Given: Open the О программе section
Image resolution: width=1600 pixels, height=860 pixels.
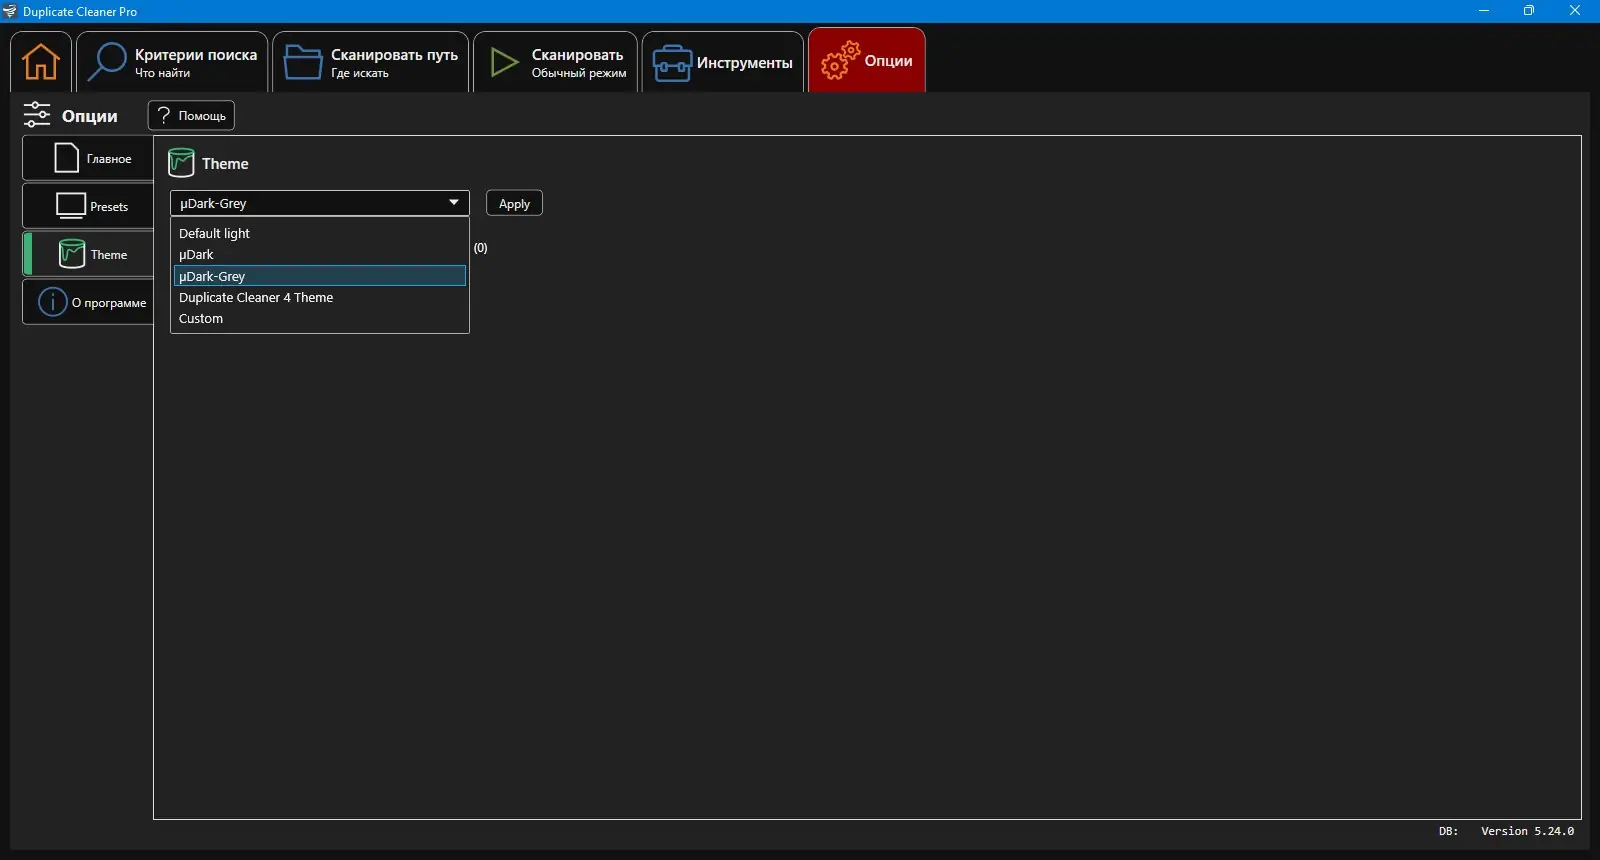Looking at the screenshot, I should pos(88,302).
